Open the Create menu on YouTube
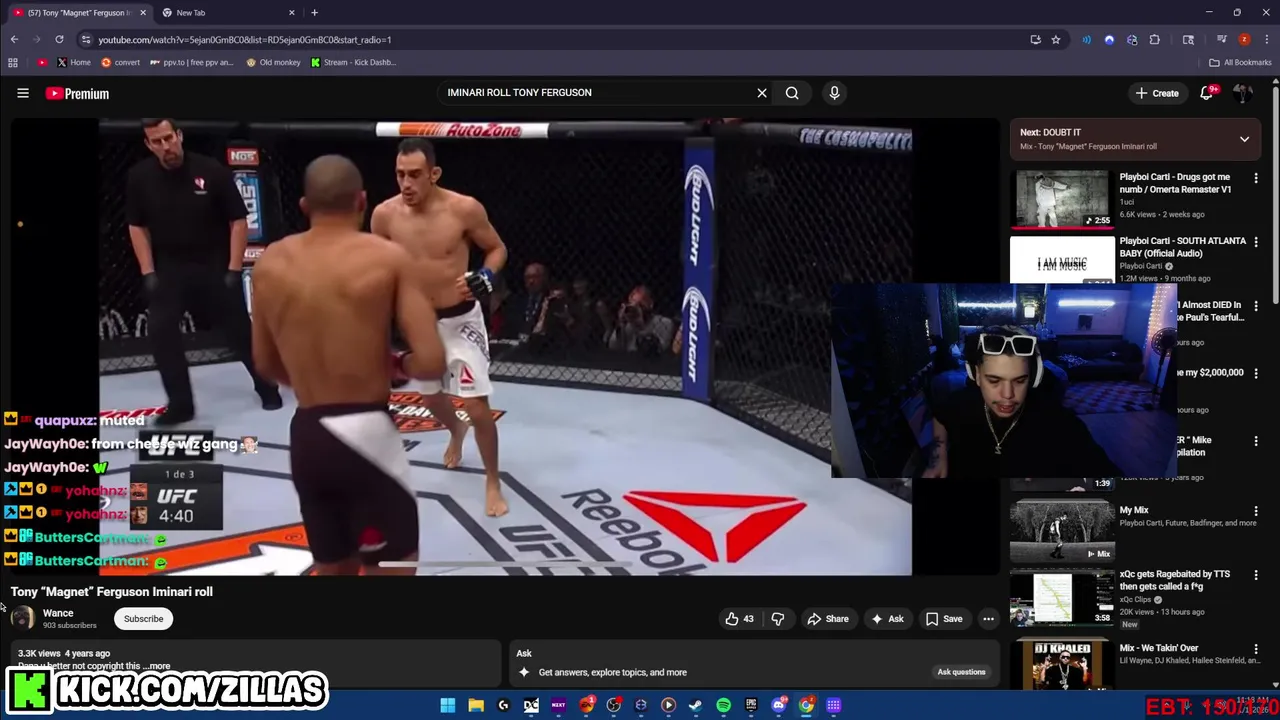This screenshot has height=720, width=1280. 1157,93
